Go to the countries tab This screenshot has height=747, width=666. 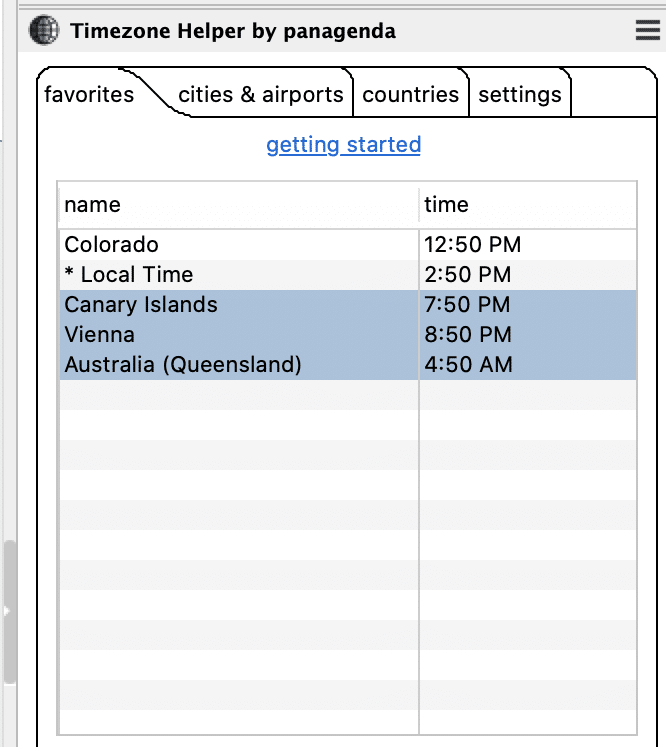click(x=410, y=95)
